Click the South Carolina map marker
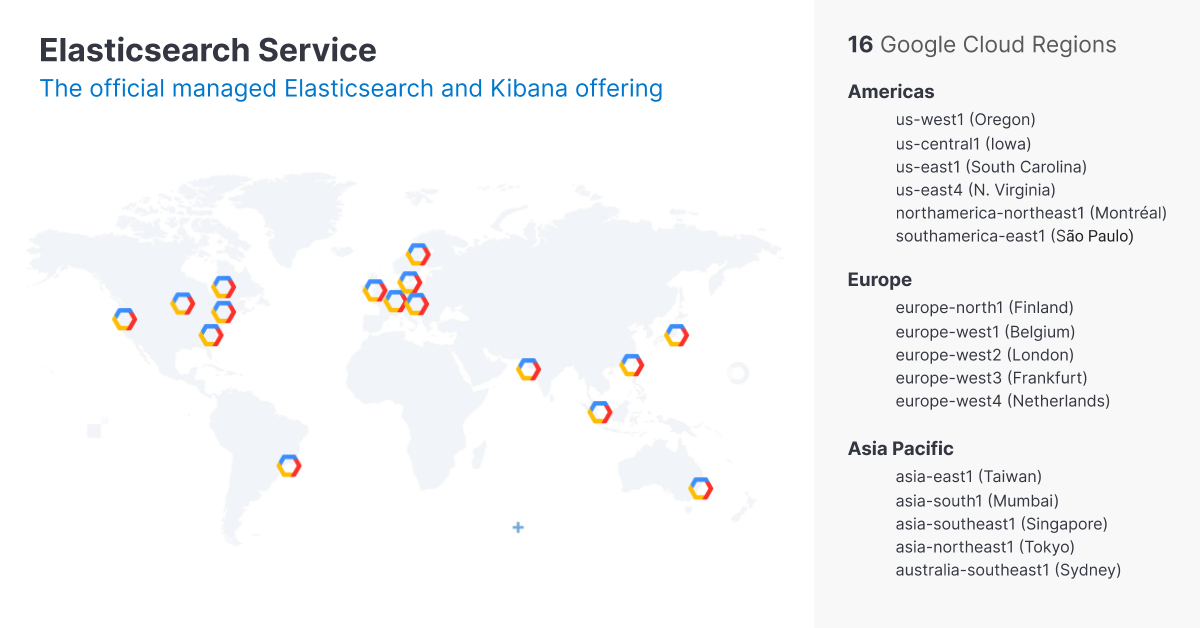 point(210,335)
